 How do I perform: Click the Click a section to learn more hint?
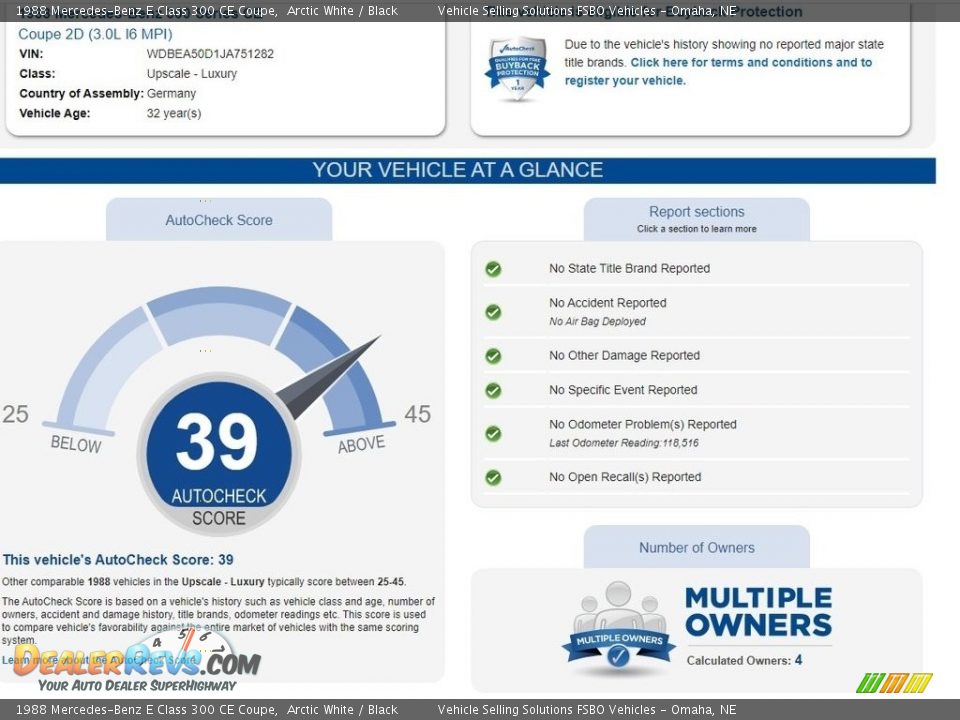697,229
